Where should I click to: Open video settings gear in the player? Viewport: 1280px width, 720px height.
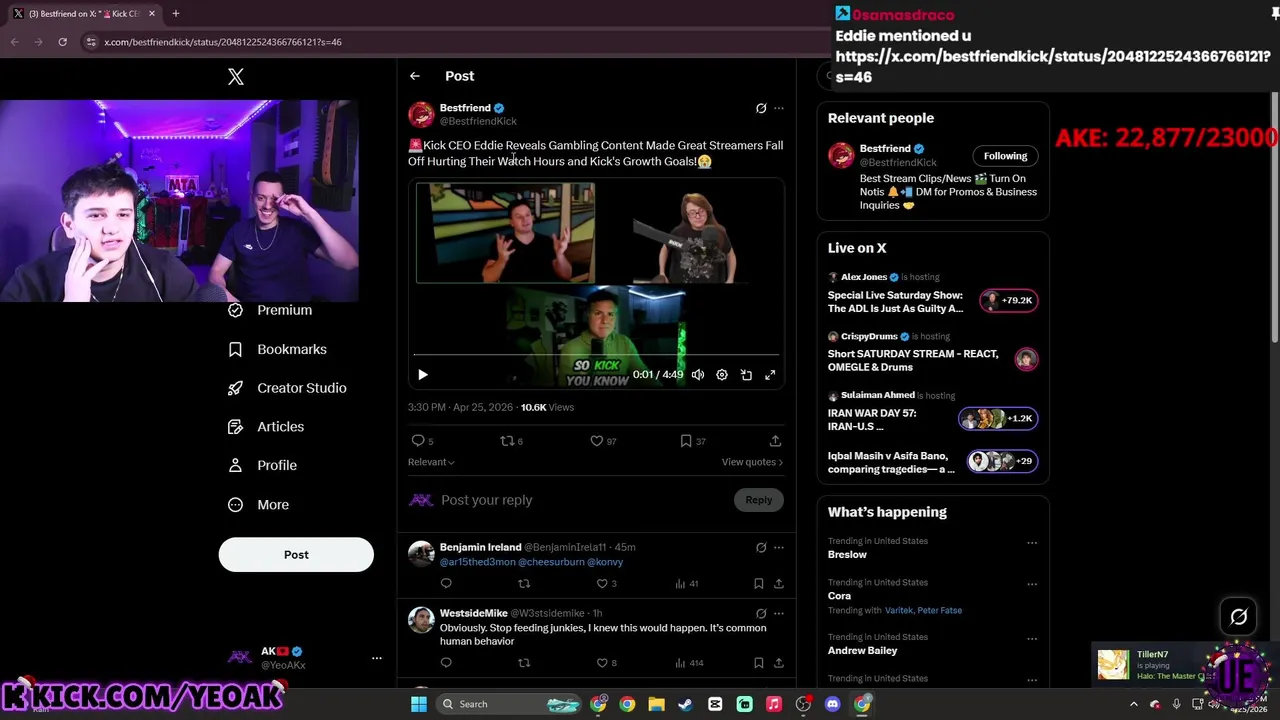[722, 375]
